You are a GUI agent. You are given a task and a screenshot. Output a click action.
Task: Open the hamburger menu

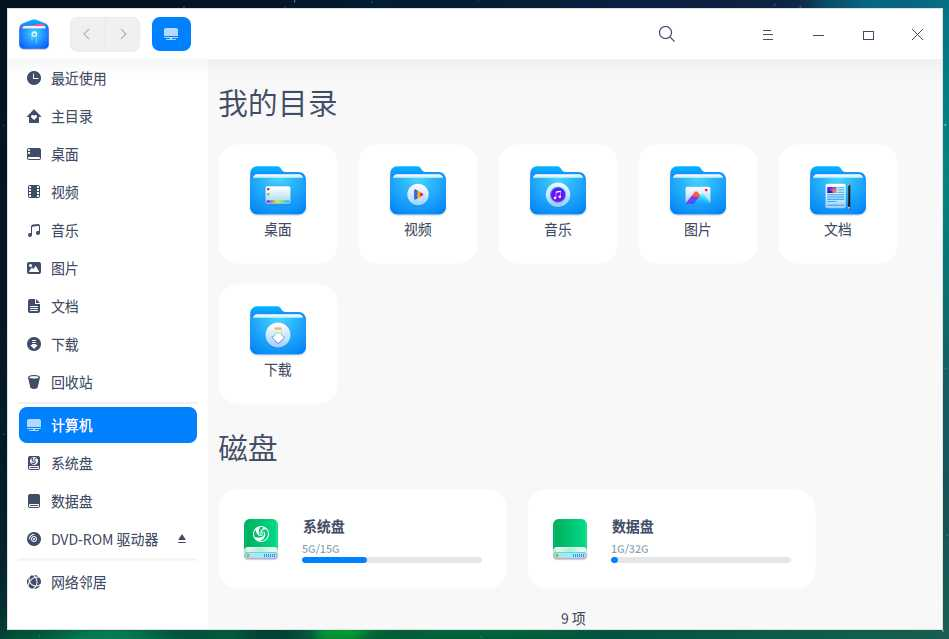(767, 34)
